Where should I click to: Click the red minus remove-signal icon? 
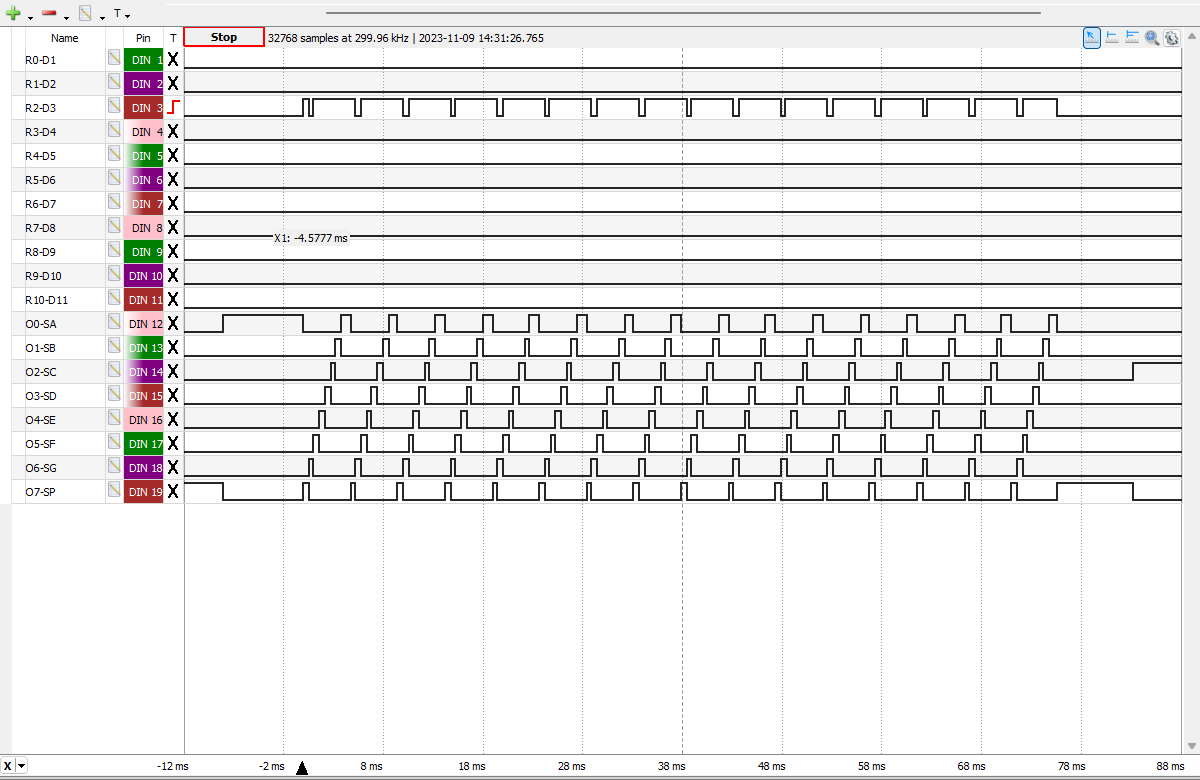point(49,14)
